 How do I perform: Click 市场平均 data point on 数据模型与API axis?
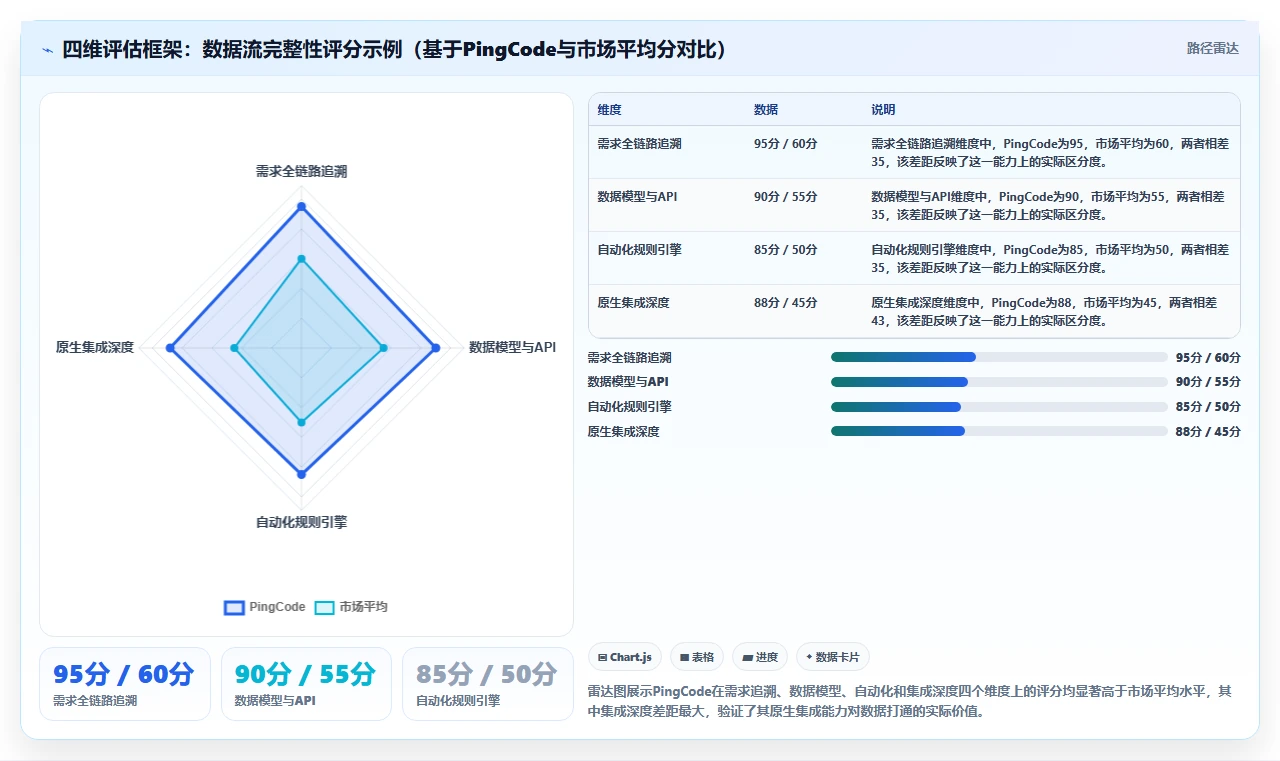coord(383,348)
